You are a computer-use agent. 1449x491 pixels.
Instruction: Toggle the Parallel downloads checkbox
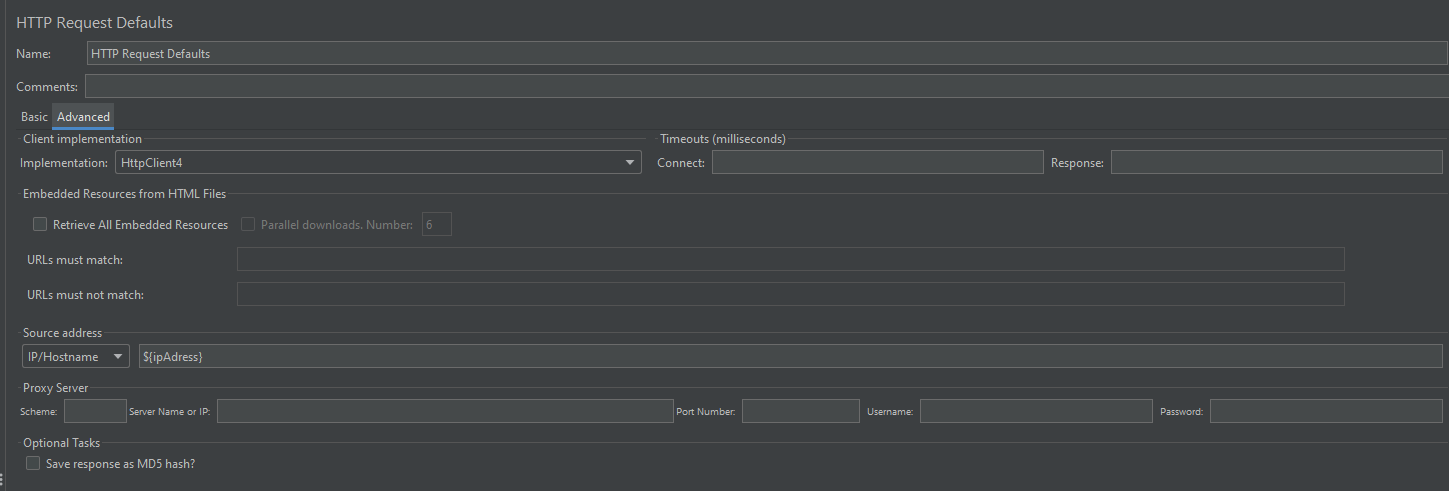(248, 224)
